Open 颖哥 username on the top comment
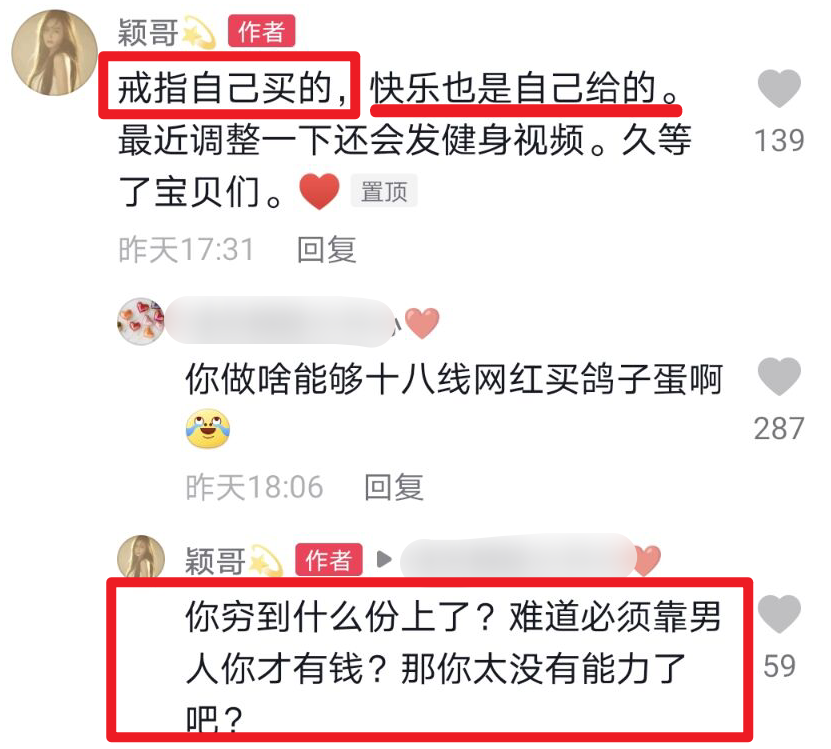Viewport: 831px width, 749px height. (148, 32)
